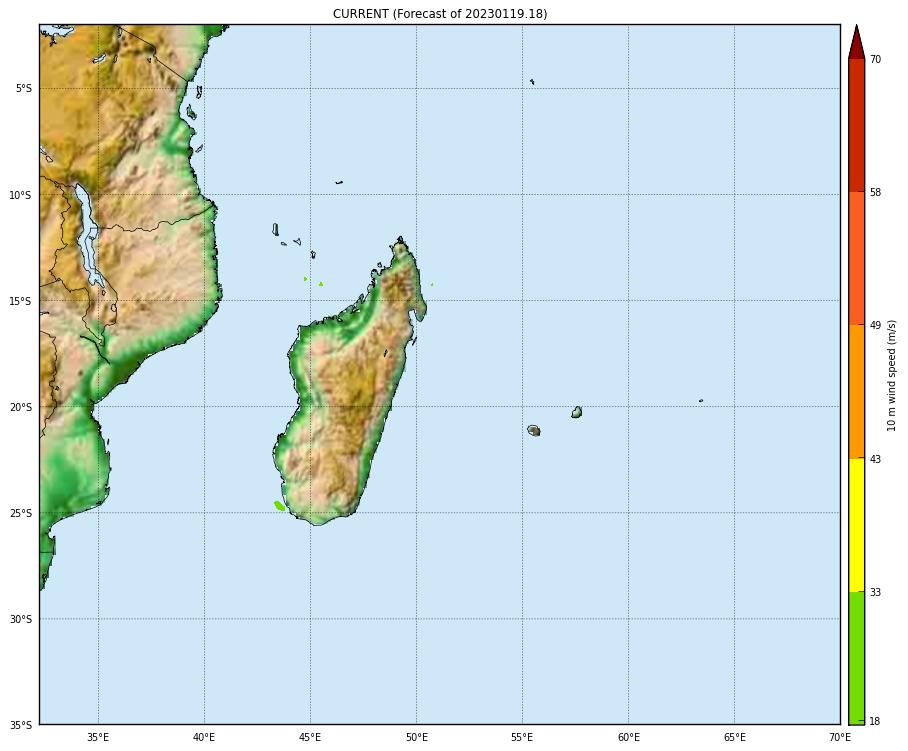Viewport: 908px width, 751px height.
Task: Select the yellow colorbar band between 33 and 43
Action: click(856, 525)
